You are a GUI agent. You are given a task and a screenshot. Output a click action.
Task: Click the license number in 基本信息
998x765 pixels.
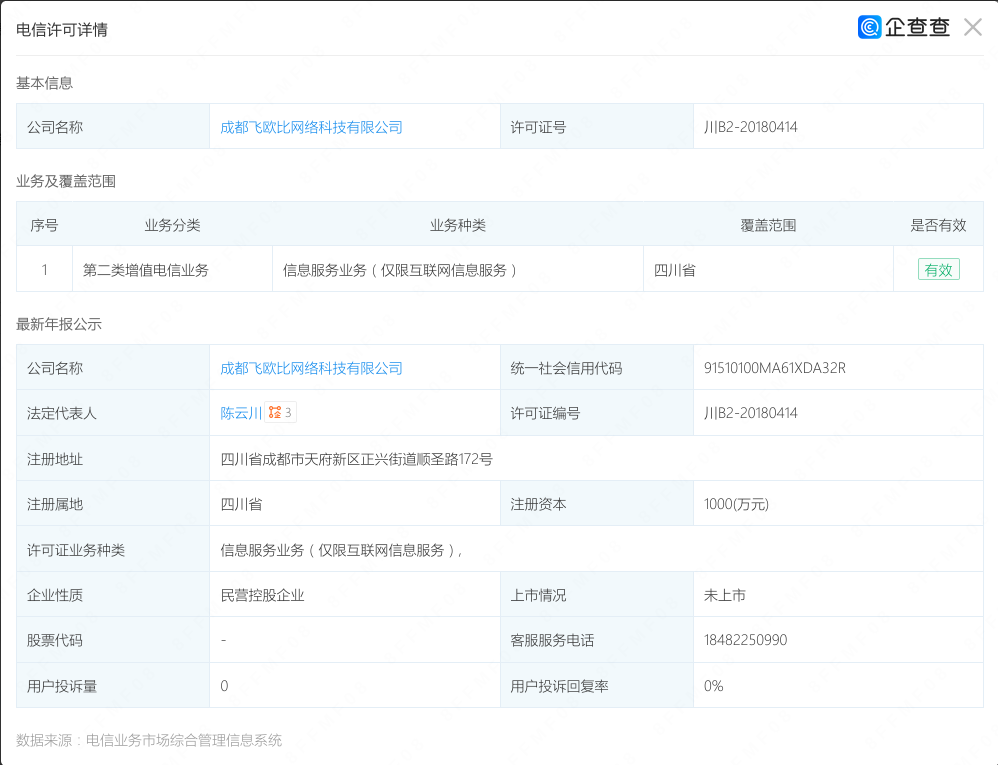[x=750, y=127]
